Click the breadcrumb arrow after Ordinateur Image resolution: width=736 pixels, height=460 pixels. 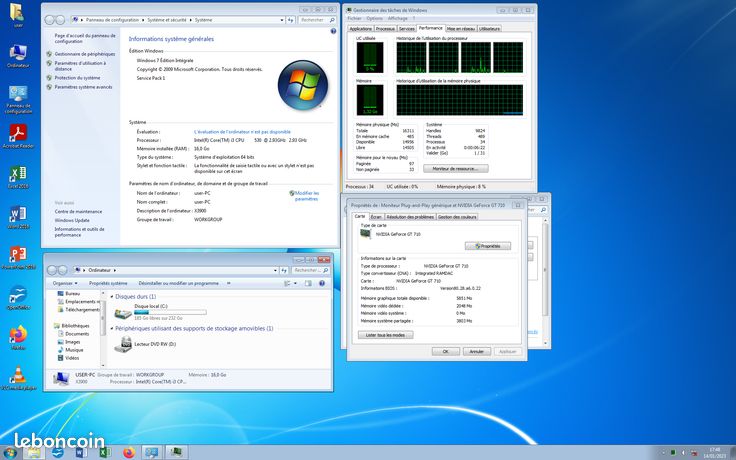tap(114, 270)
